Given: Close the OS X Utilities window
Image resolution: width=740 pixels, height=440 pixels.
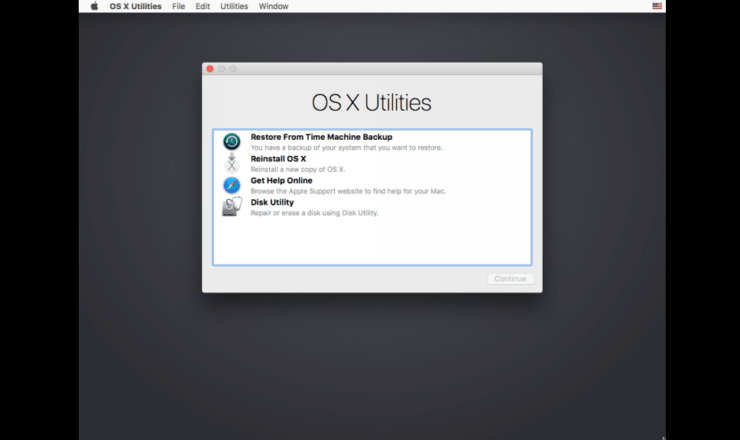Looking at the screenshot, I should pos(210,69).
